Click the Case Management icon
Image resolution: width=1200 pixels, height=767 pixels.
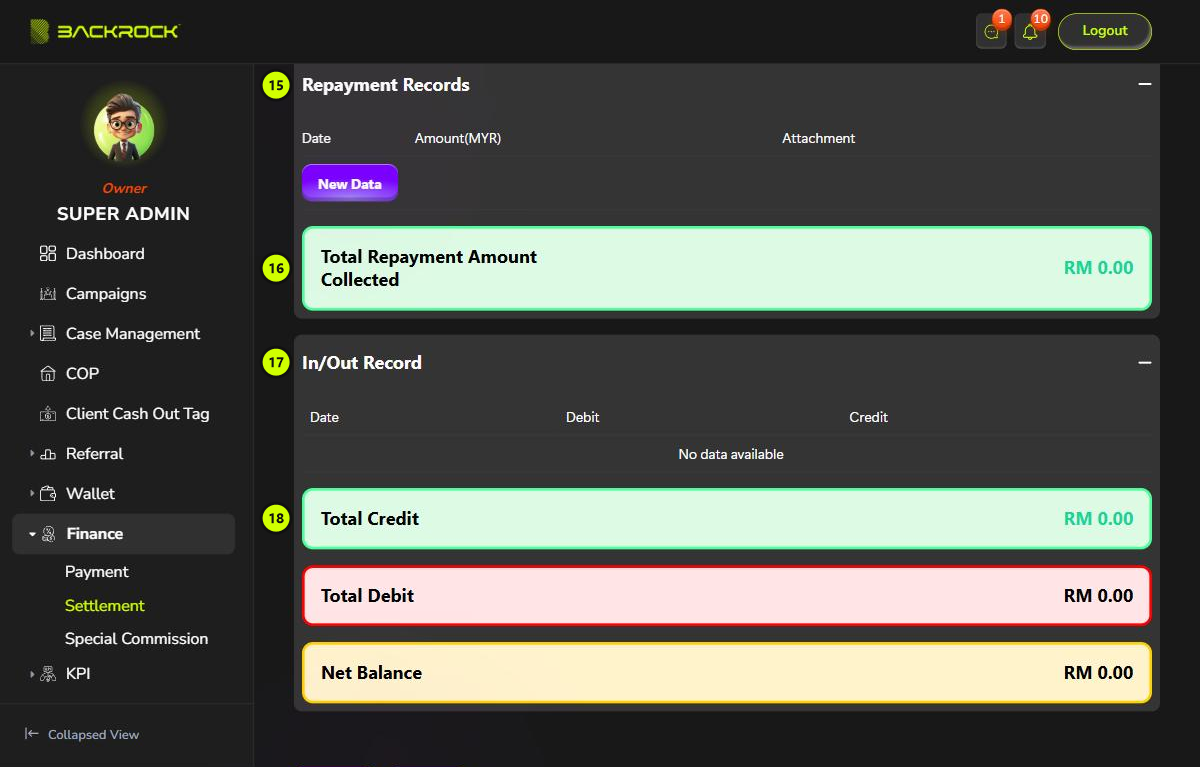(x=48, y=334)
